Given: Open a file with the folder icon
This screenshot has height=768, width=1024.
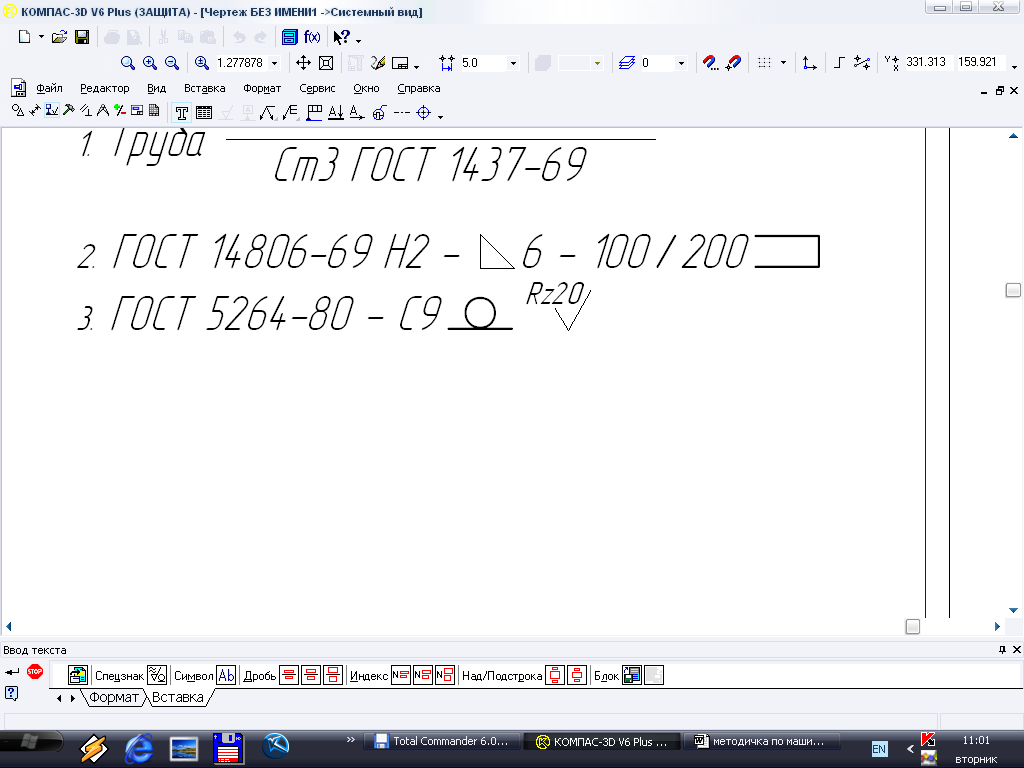Looking at the screenshot, I should (59, 37).
